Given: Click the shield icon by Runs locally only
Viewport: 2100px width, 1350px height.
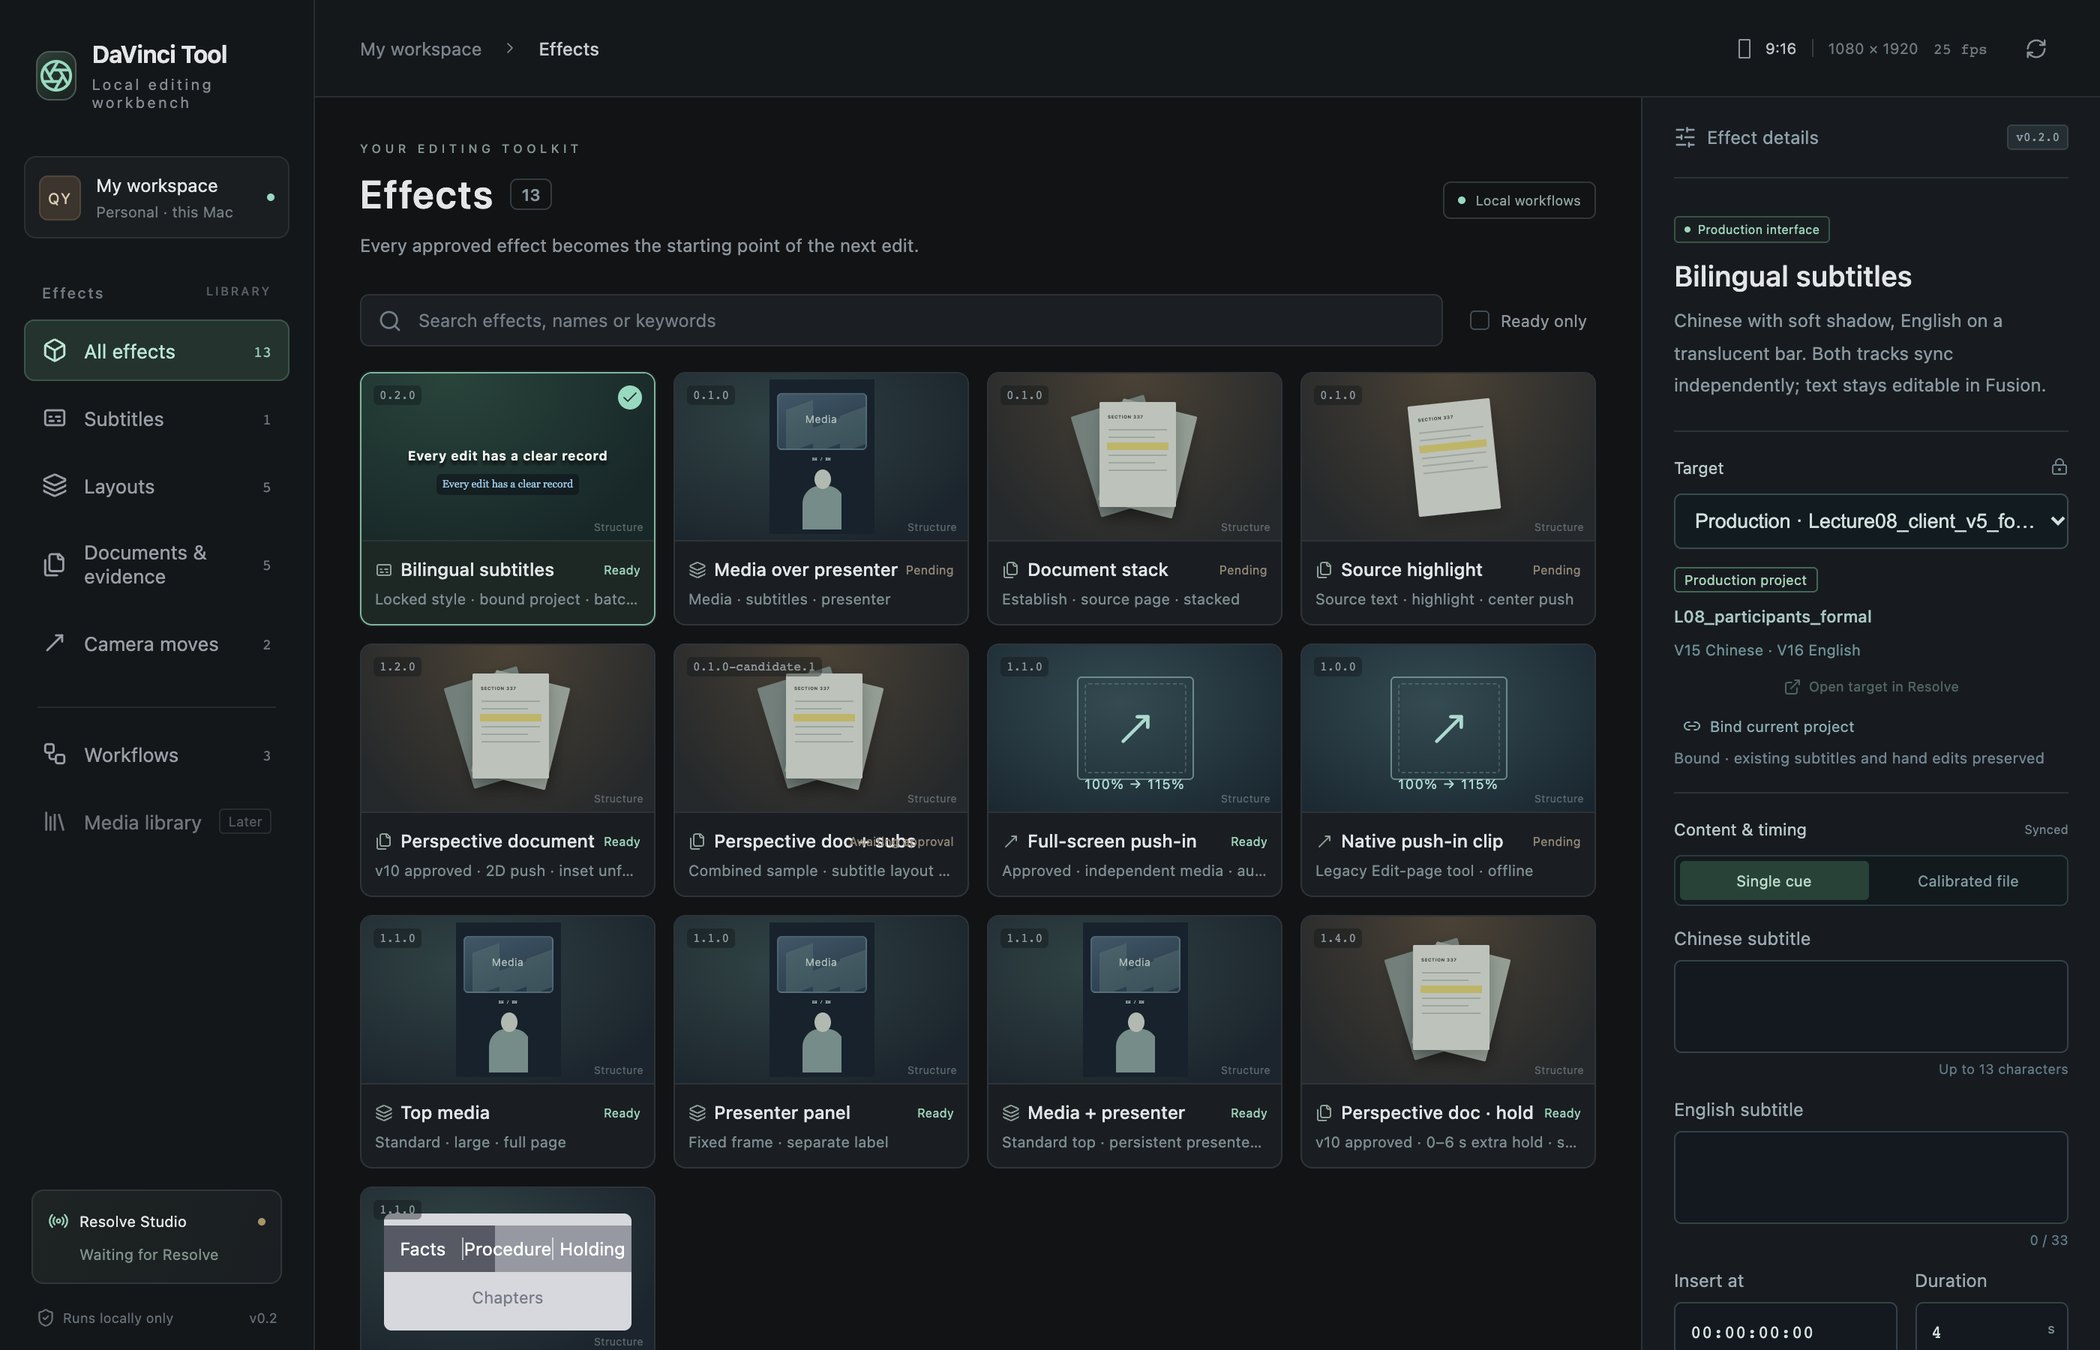Looking at the screenshot, I should pos(45,1318).
